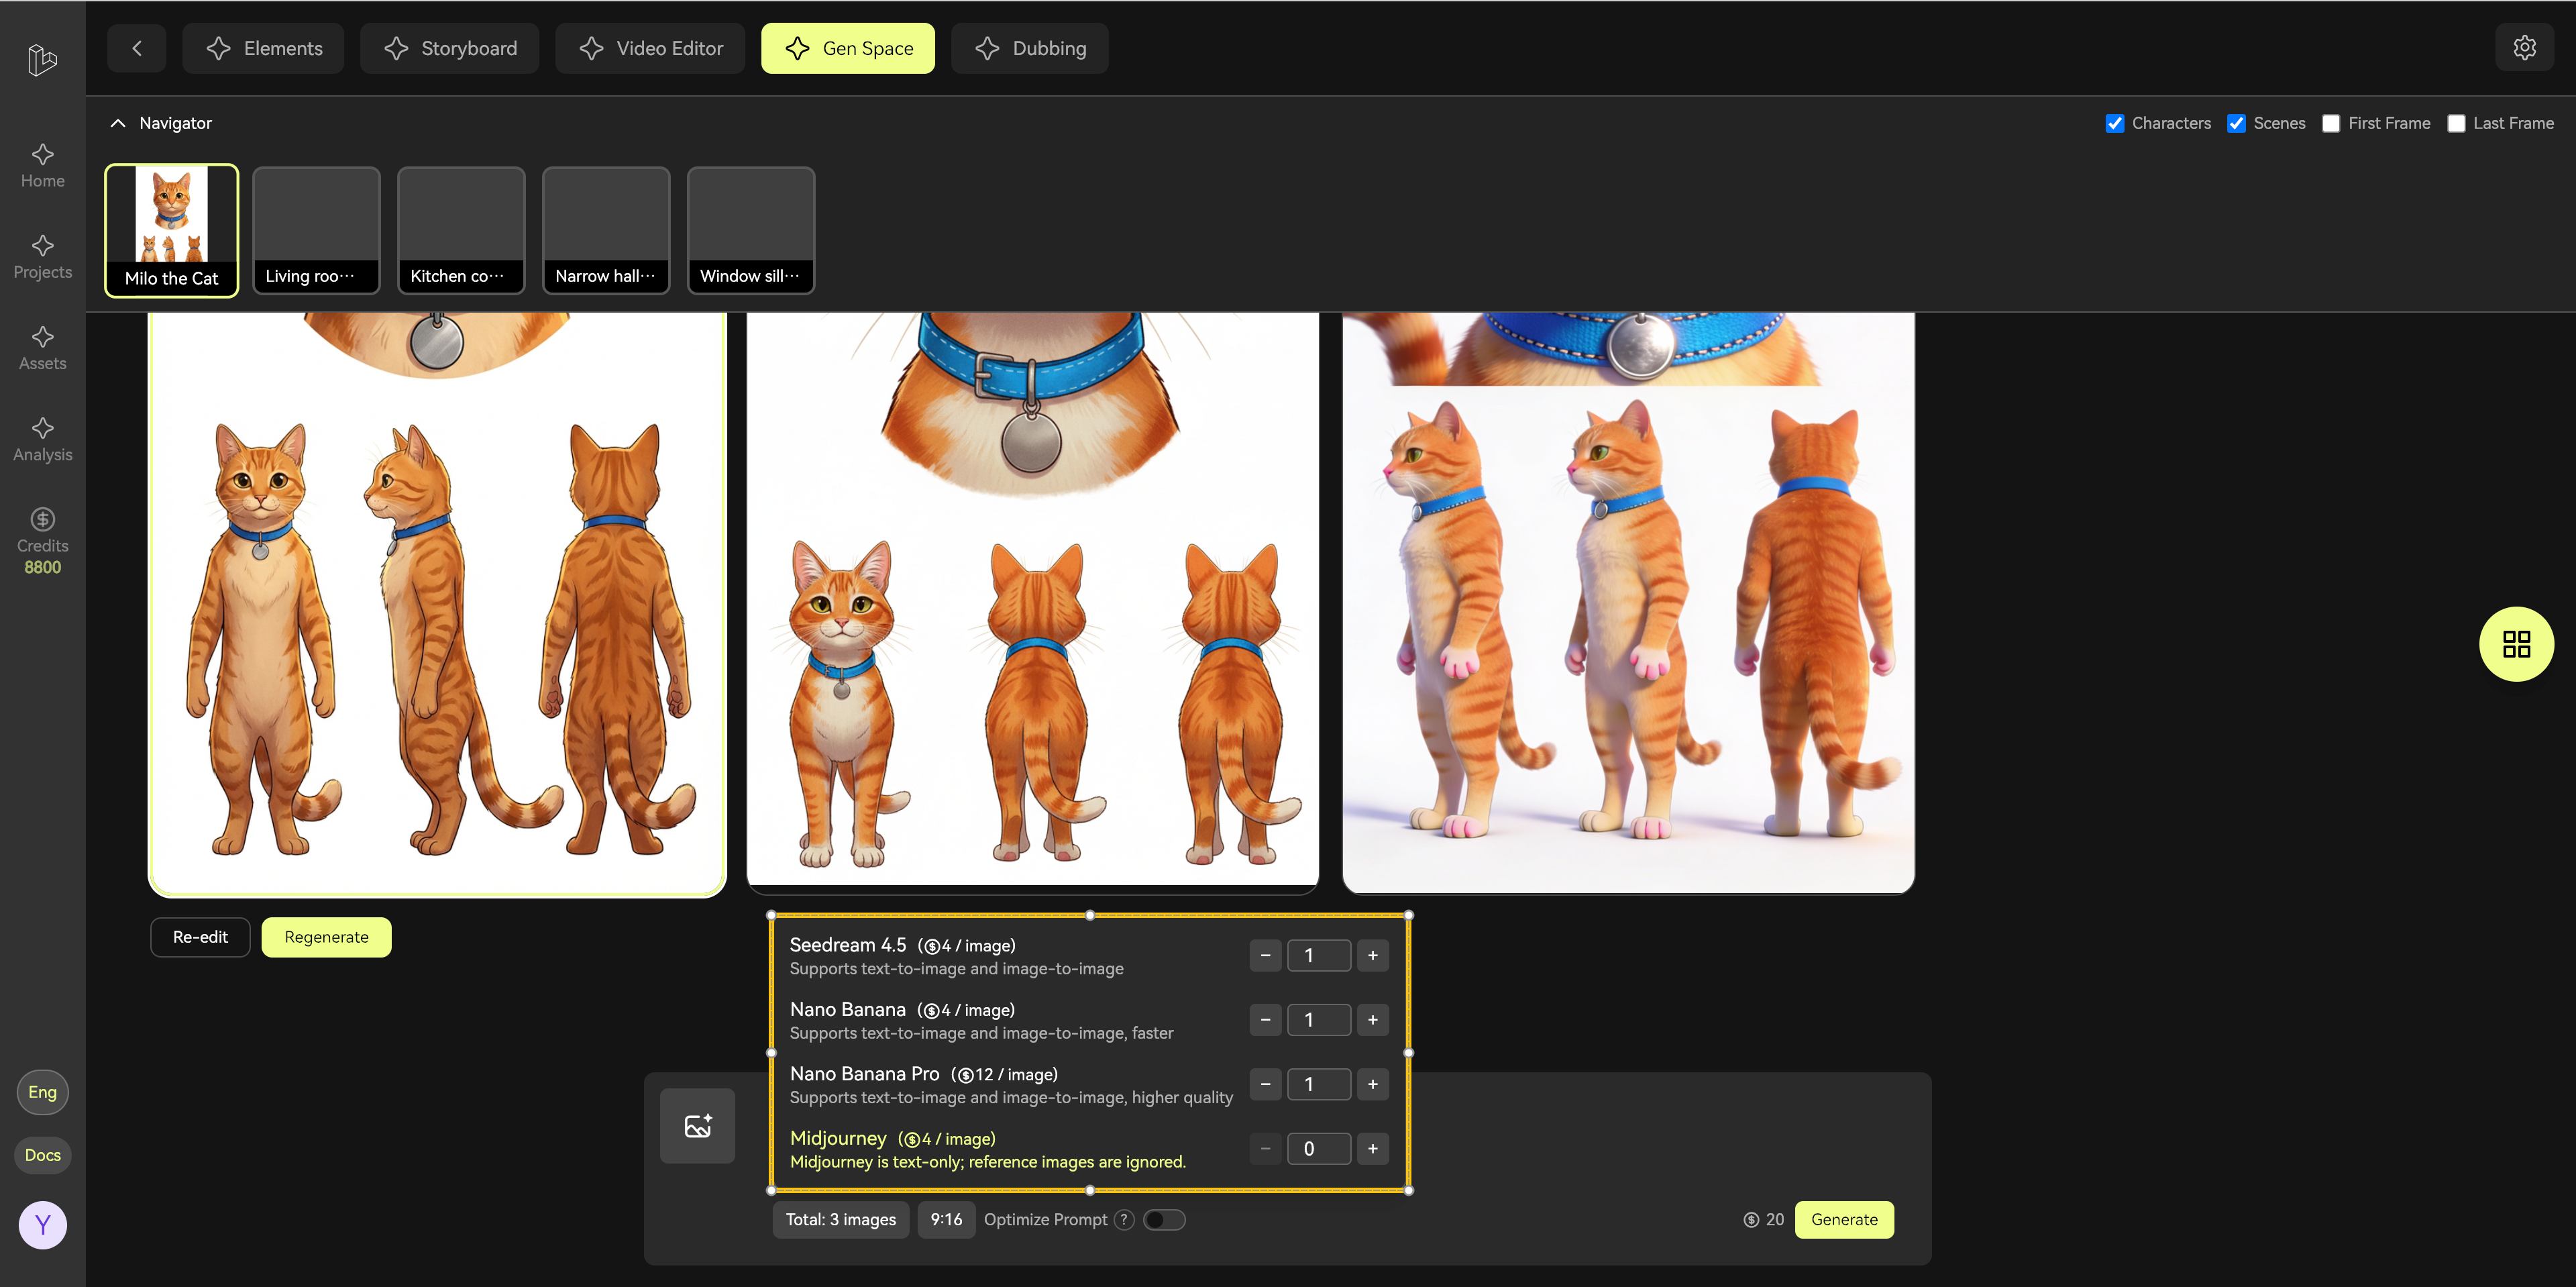Uncheck the Scenes filter

tap(2238, 123)
